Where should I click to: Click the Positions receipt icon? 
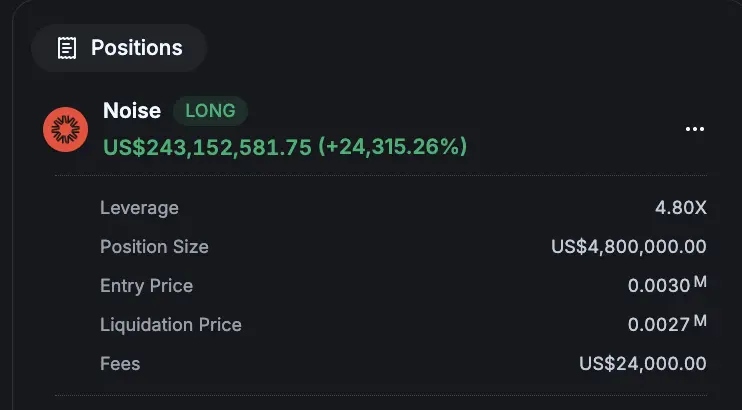(67, 48)
